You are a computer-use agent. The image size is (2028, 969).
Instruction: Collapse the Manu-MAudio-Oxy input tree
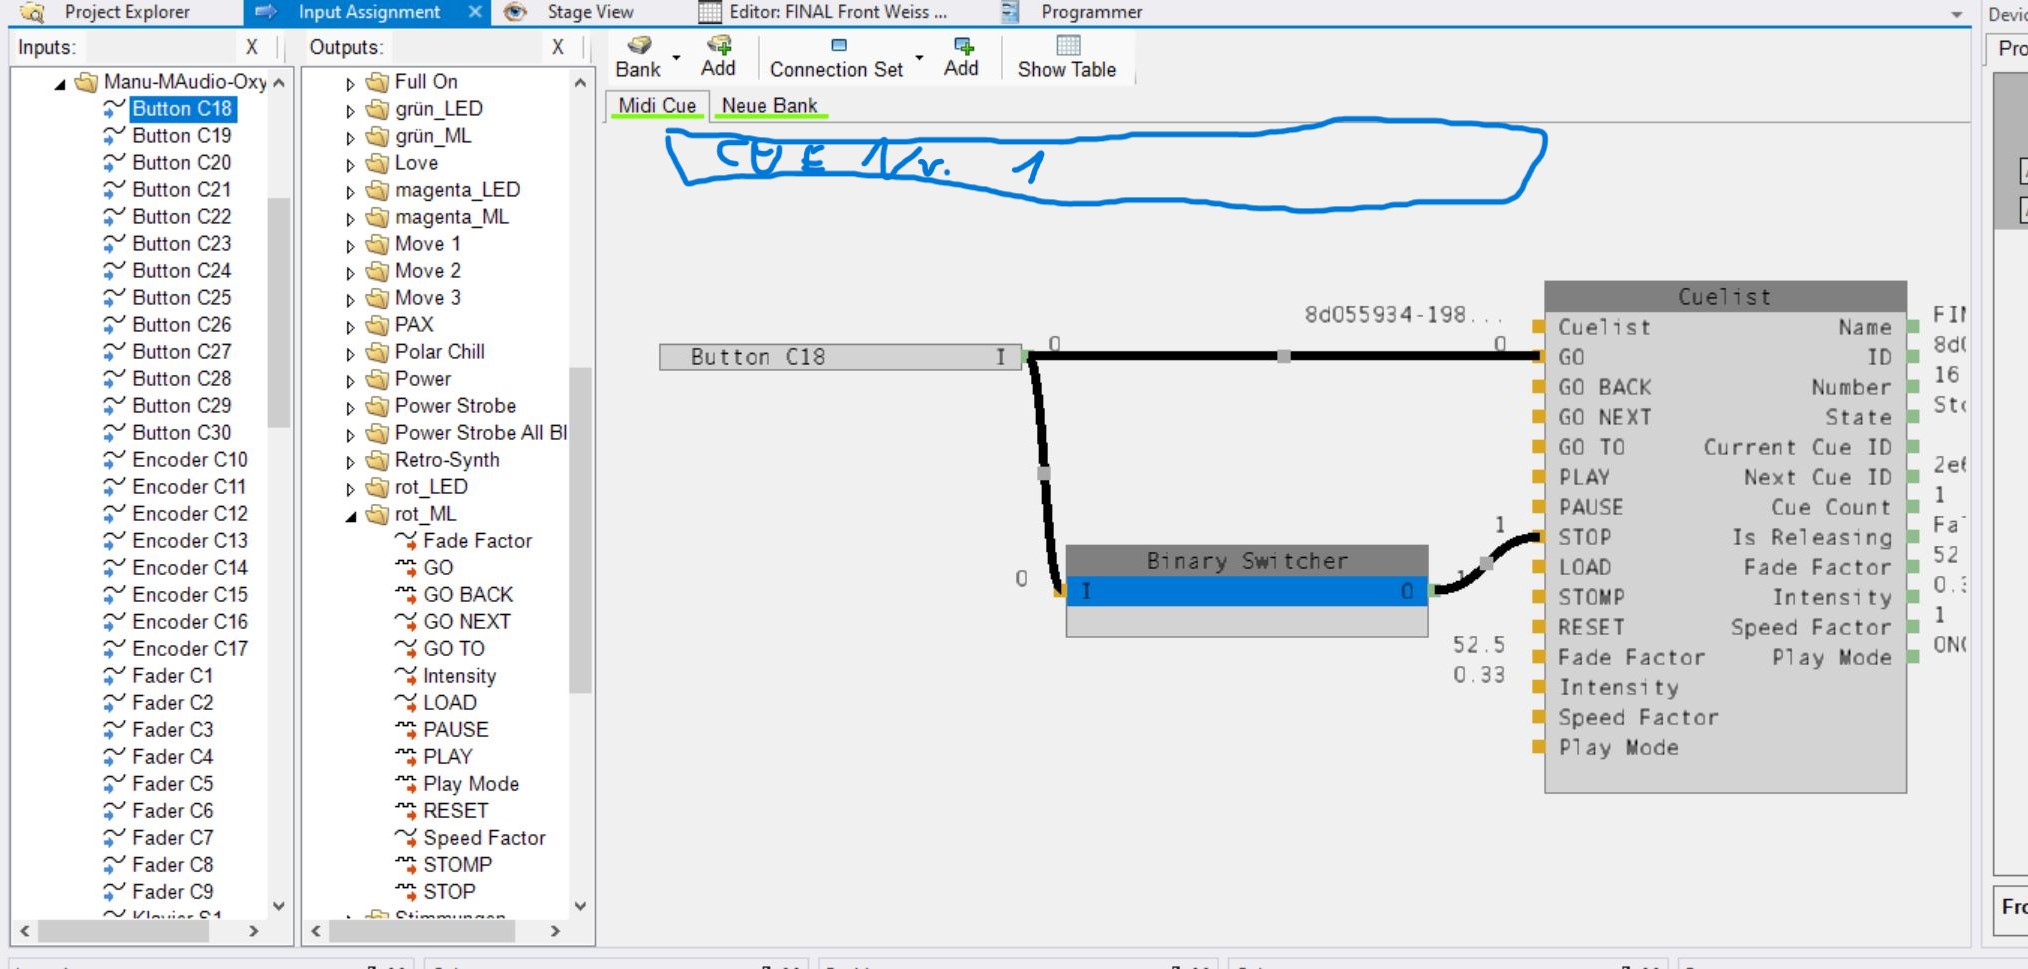[60, 84]
